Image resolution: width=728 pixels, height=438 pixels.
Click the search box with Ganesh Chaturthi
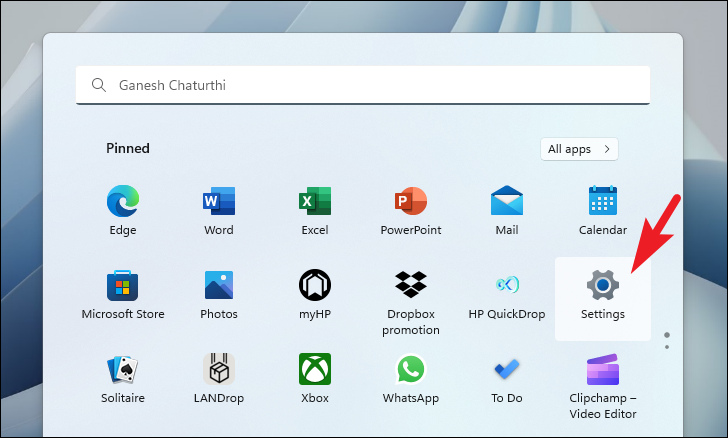(363, 85)
